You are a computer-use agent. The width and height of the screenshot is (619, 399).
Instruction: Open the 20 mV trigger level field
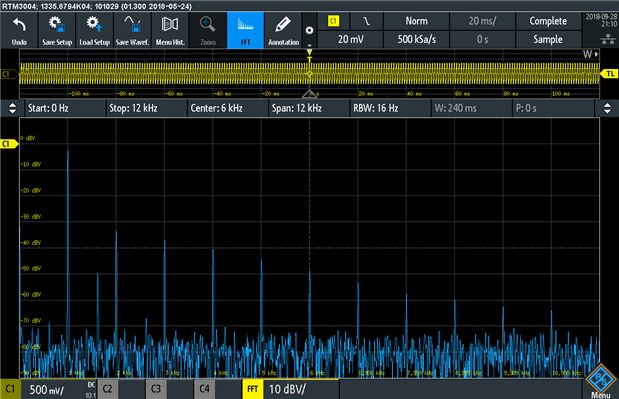pos(351,39)
